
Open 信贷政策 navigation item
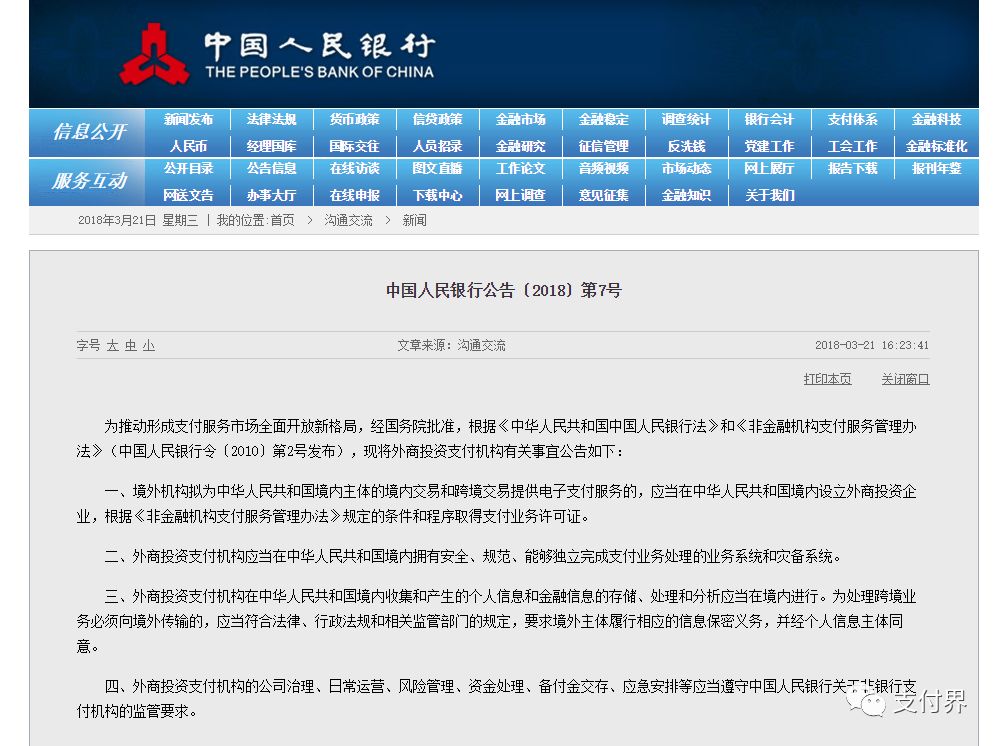coord(437,119)
